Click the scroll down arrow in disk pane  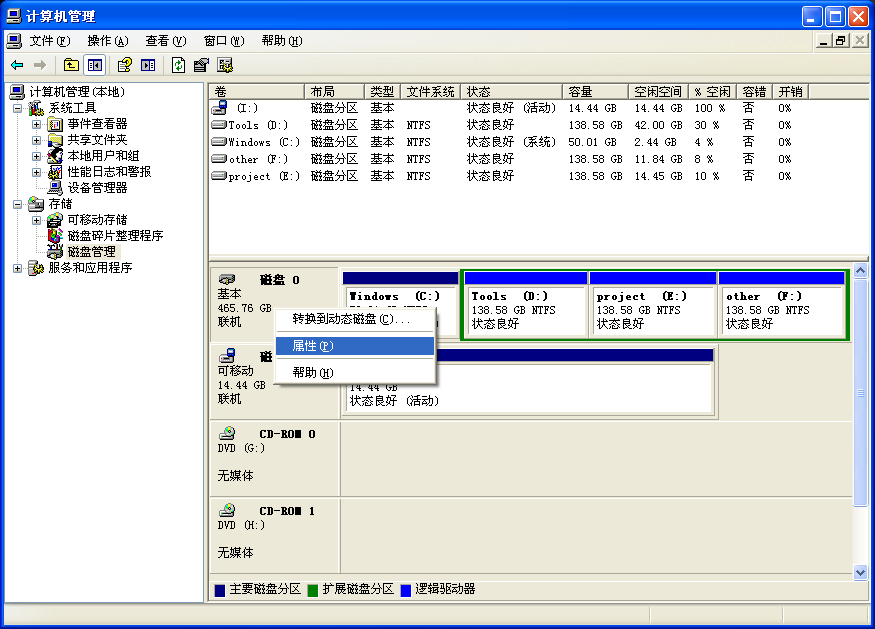(x=860, y=572)
